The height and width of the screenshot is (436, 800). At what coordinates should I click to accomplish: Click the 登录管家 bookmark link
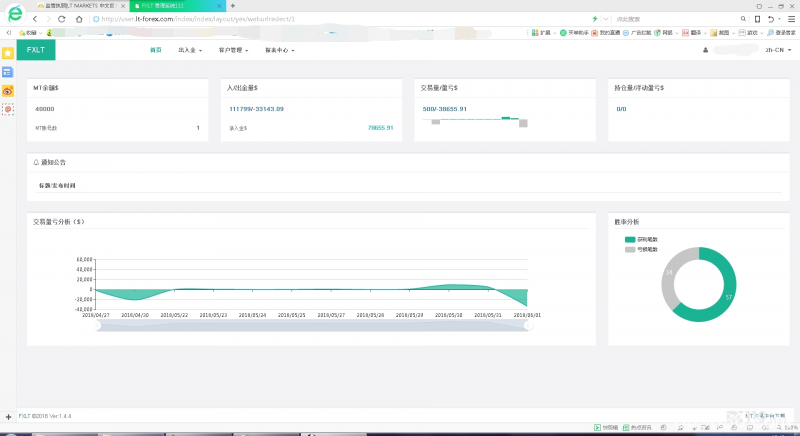point(781,33)
